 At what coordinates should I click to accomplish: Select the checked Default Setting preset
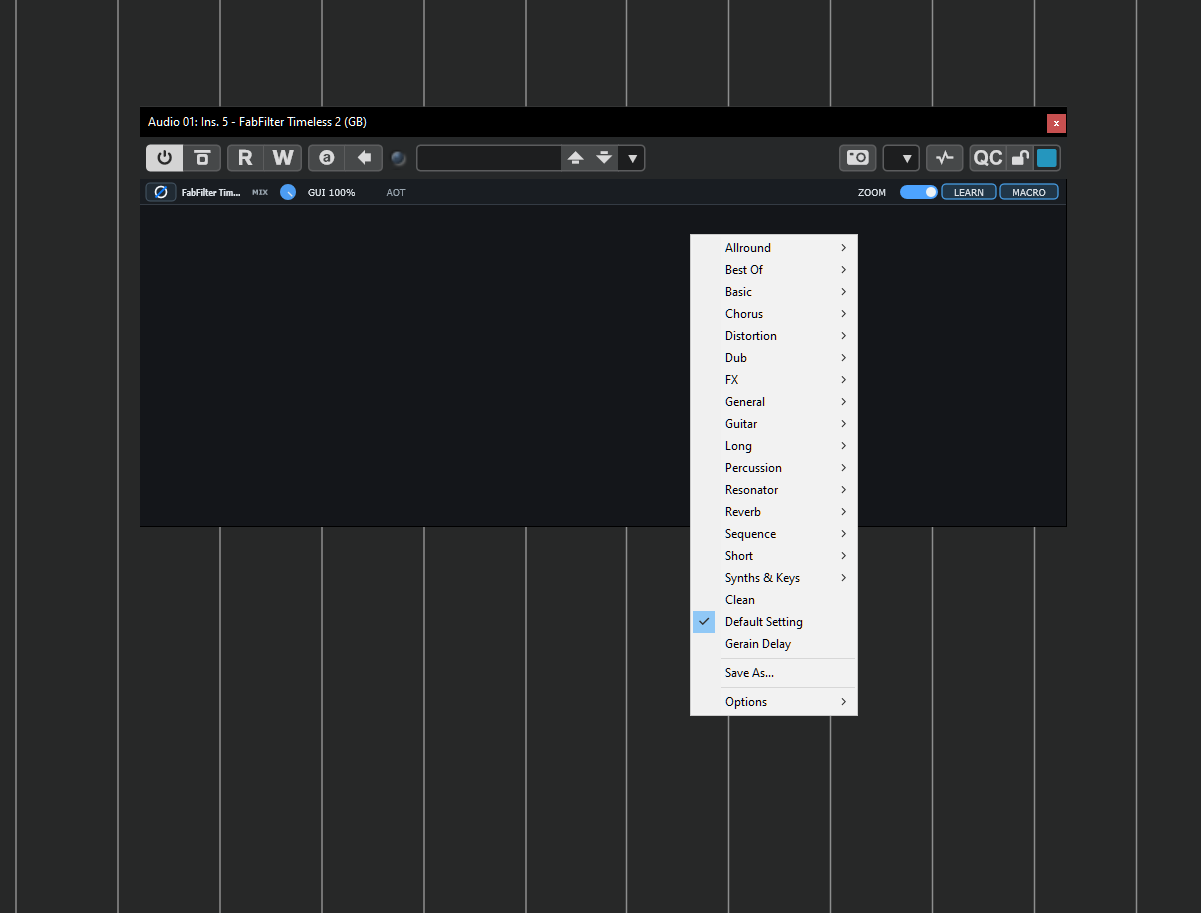coord(774,622)
